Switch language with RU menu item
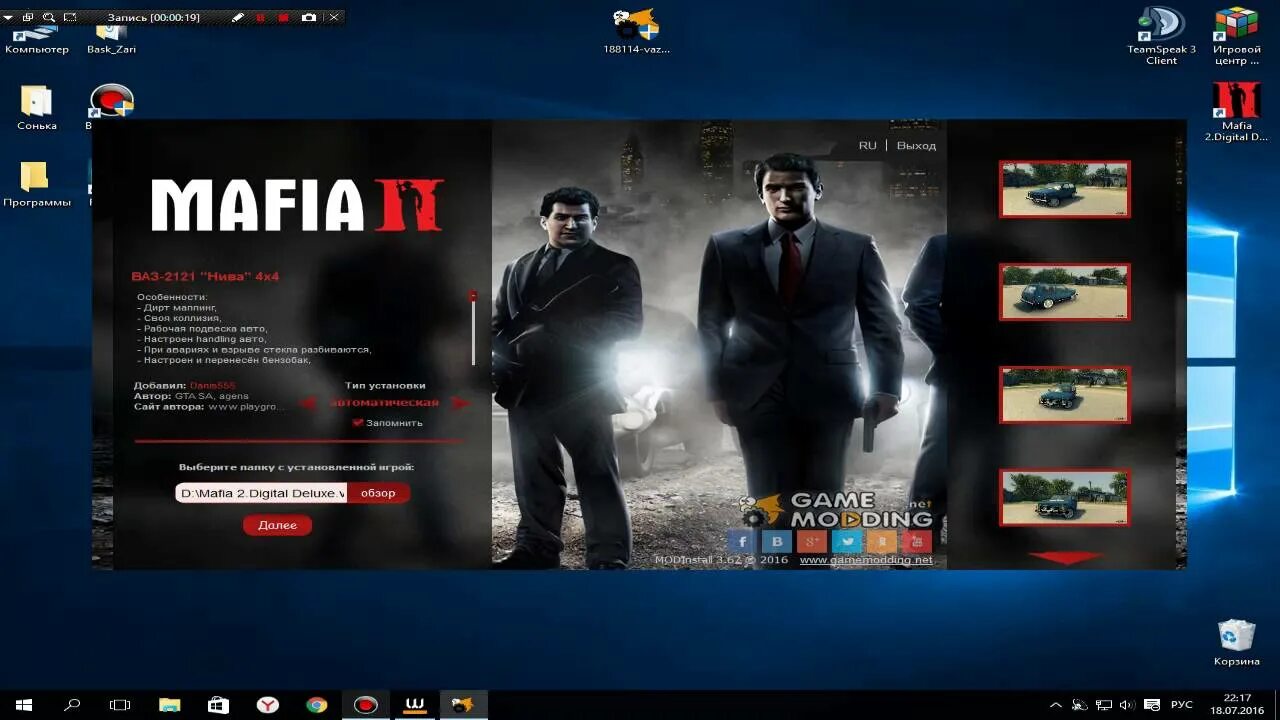1280x720 pixels. [867, 146]
